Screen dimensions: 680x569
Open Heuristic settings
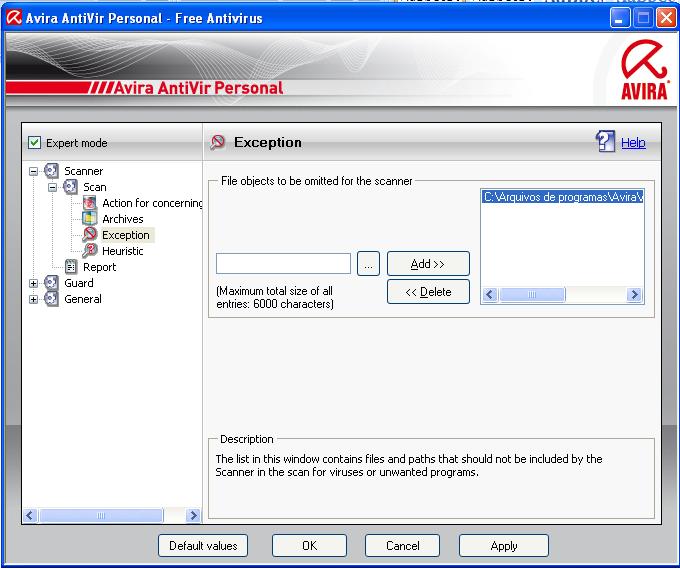123,251
